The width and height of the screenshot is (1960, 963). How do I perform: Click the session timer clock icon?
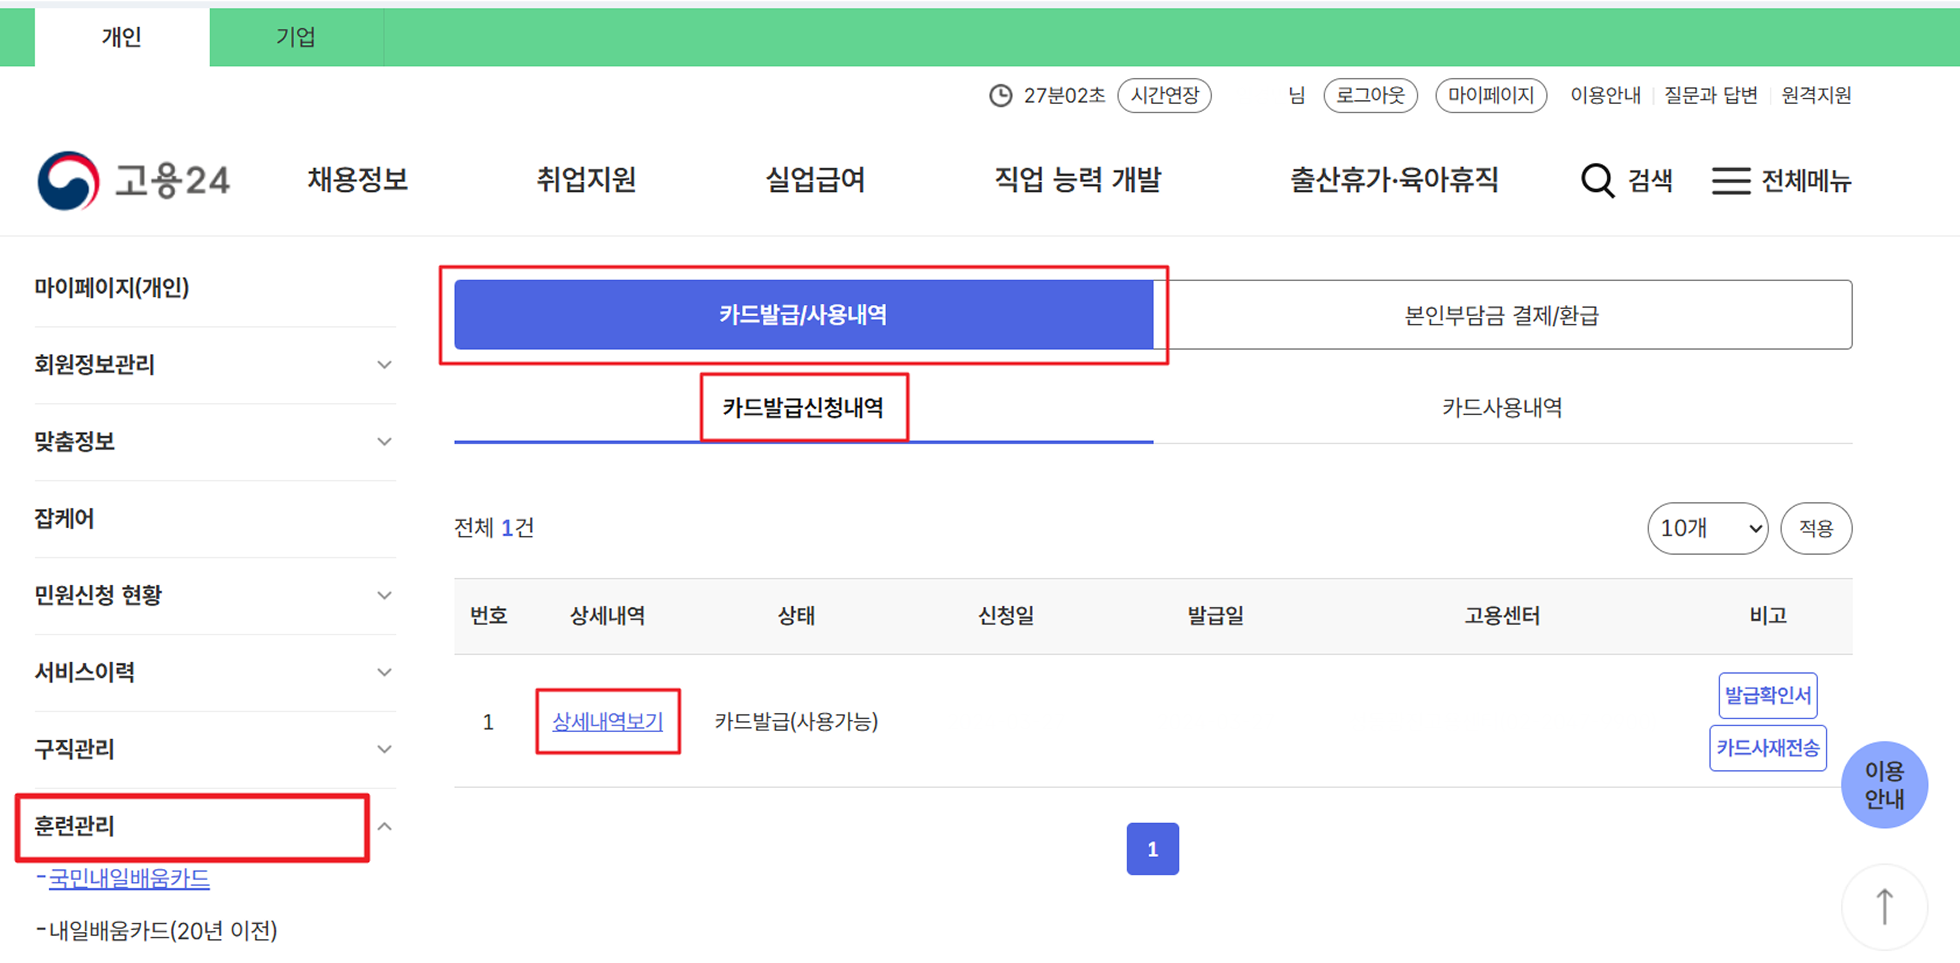[1000, 96]
